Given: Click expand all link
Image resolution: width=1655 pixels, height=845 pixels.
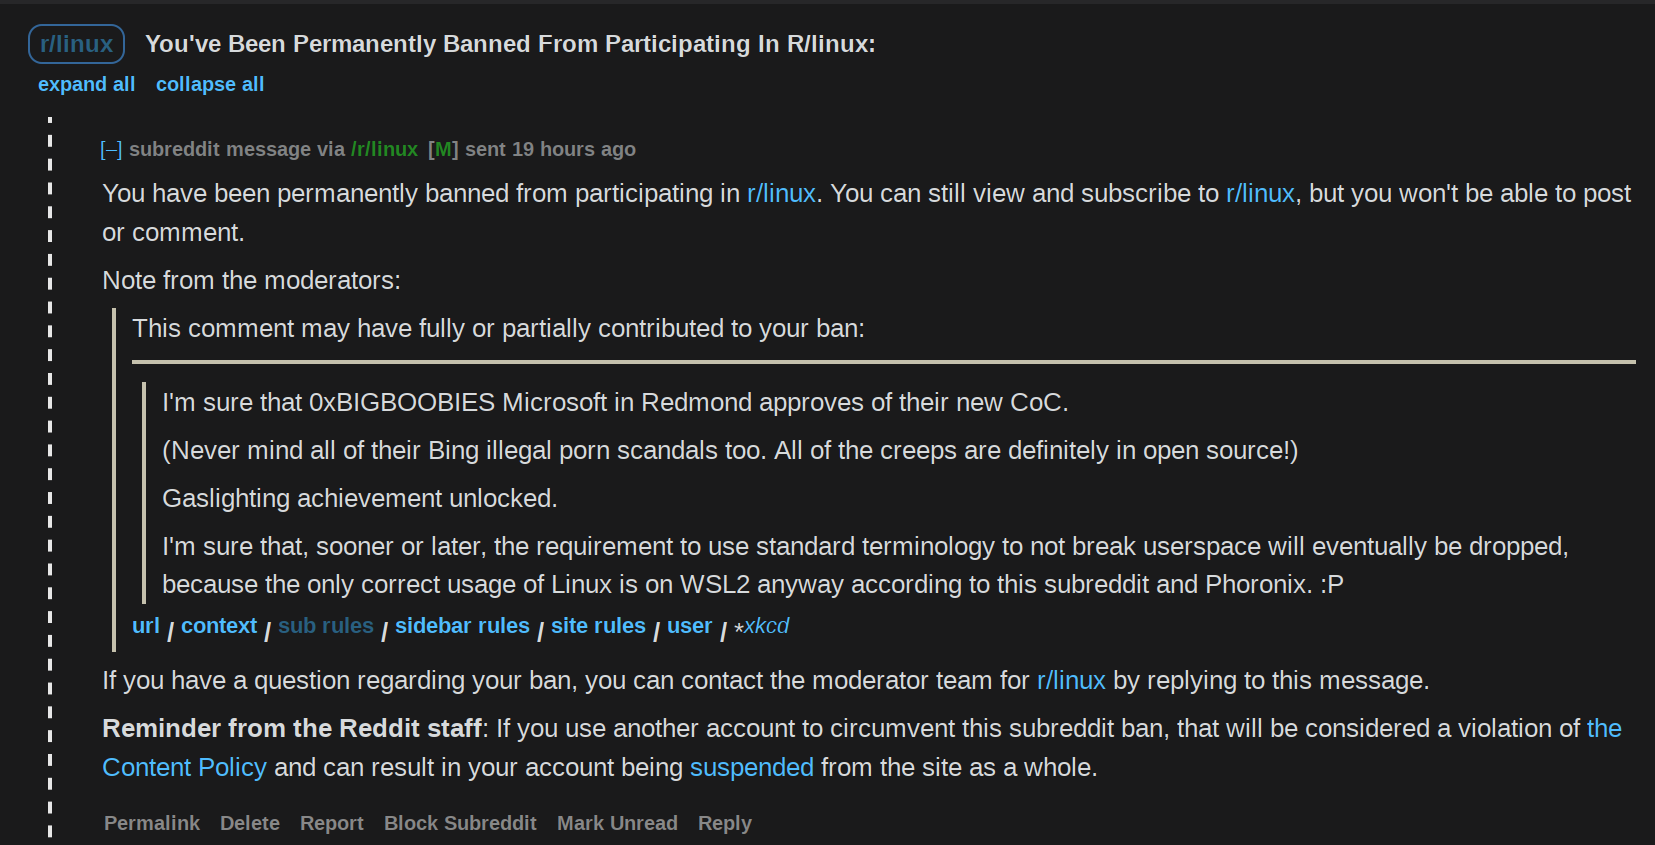Looking at the screenshot, I should pyautogui.click(x=86, y=85).
